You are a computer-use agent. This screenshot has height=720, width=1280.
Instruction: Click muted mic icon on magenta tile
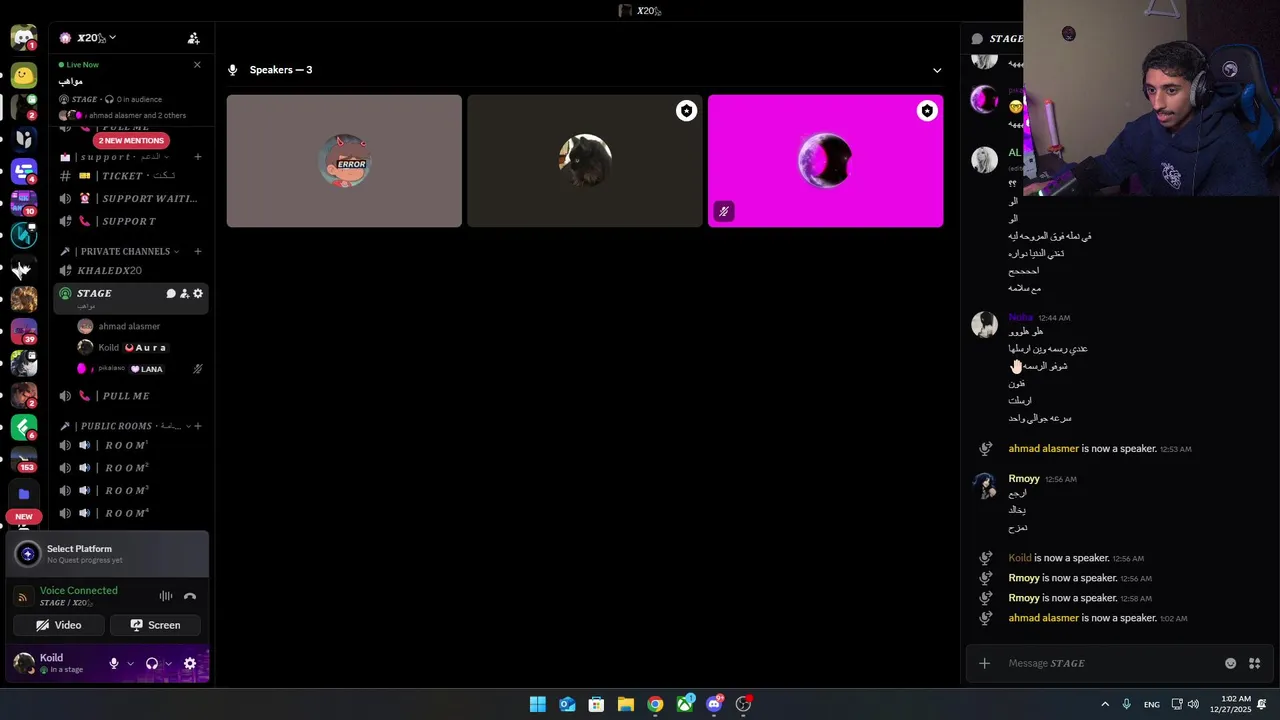tap(724, 211)
